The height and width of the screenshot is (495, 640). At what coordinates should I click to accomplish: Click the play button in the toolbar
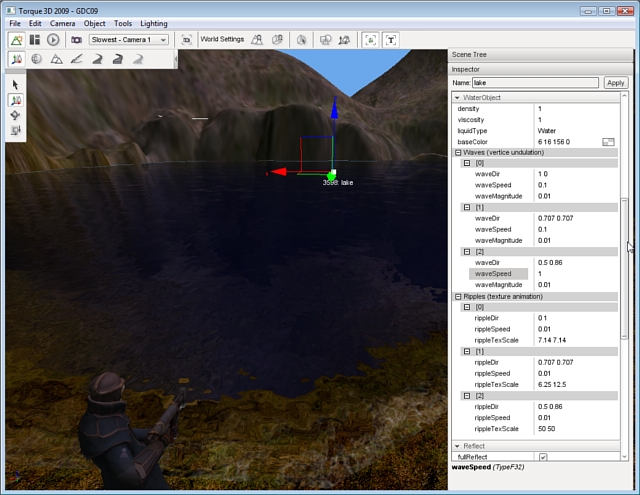pos(53,40)
